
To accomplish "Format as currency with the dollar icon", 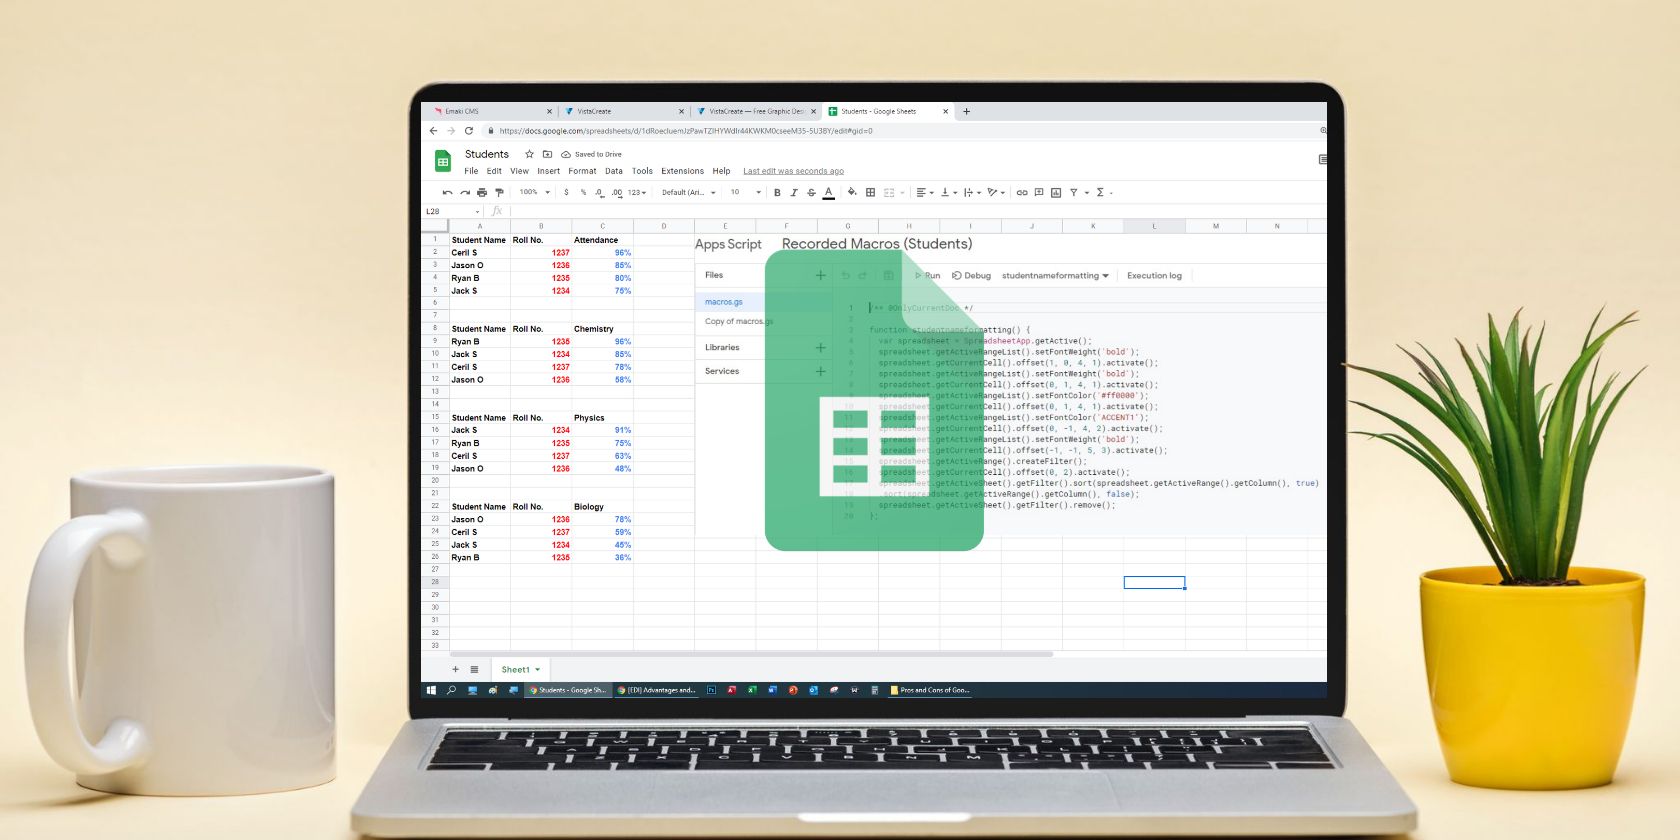I will tap(566, 192).
